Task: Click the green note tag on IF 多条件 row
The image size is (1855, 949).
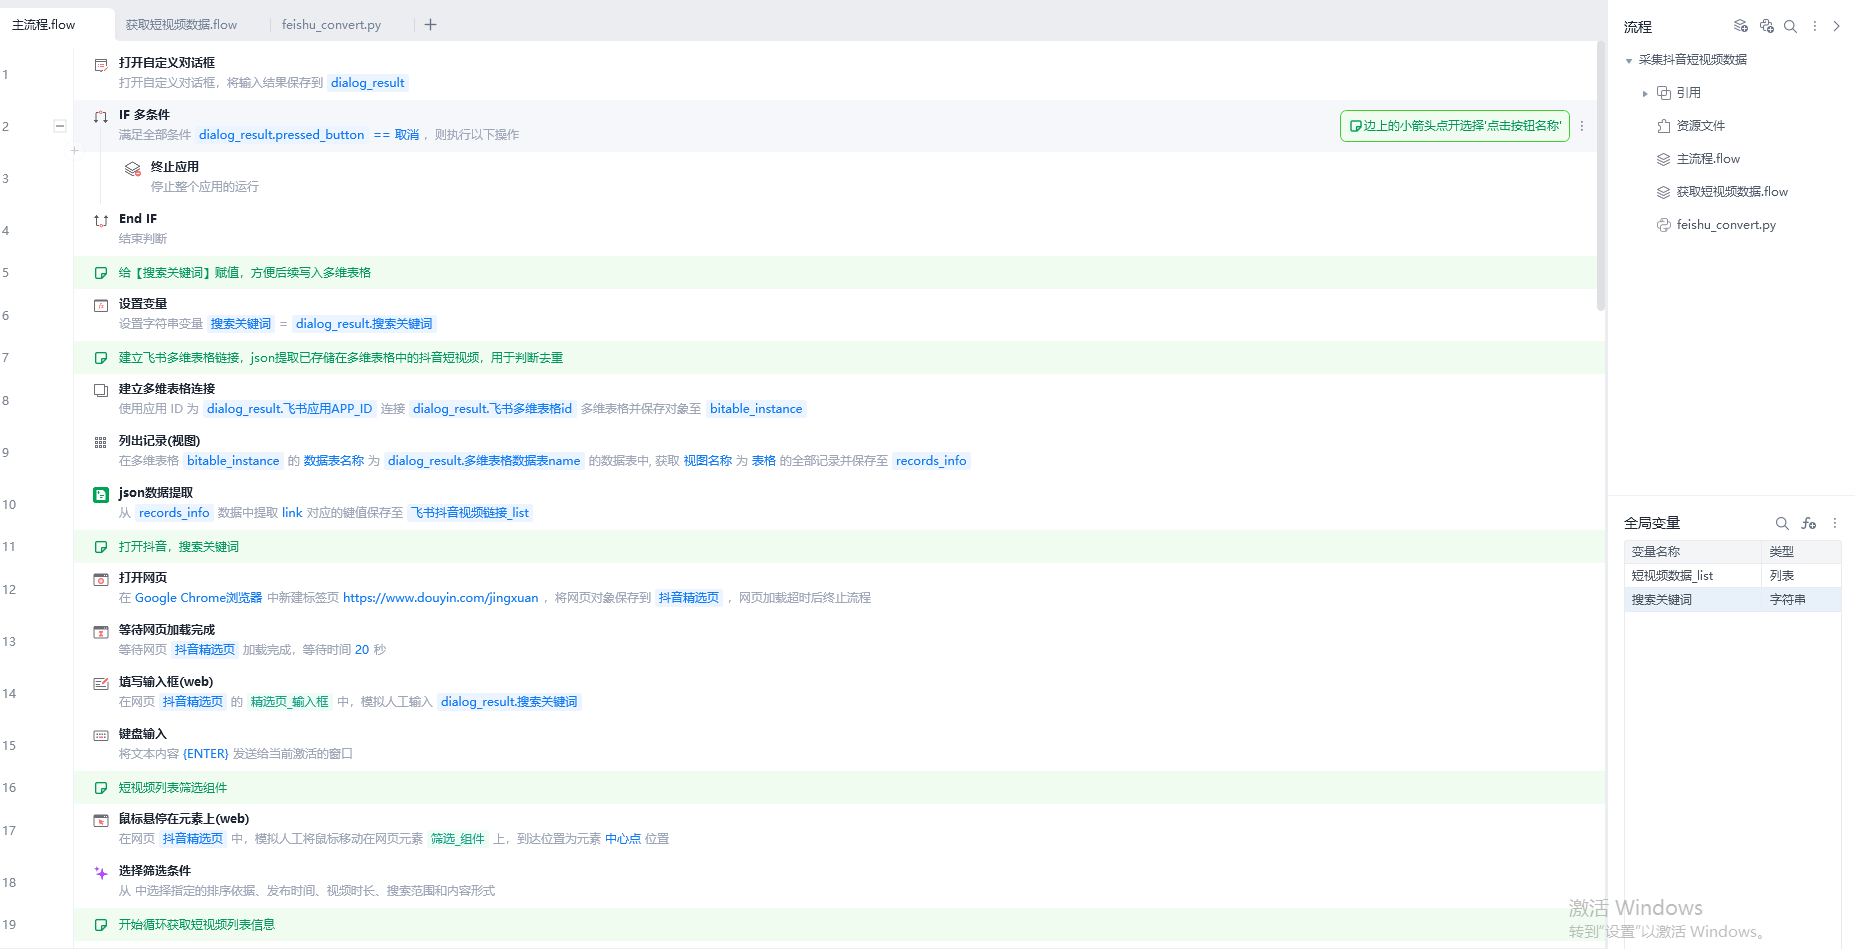Action: click(x=1455, y=126)
